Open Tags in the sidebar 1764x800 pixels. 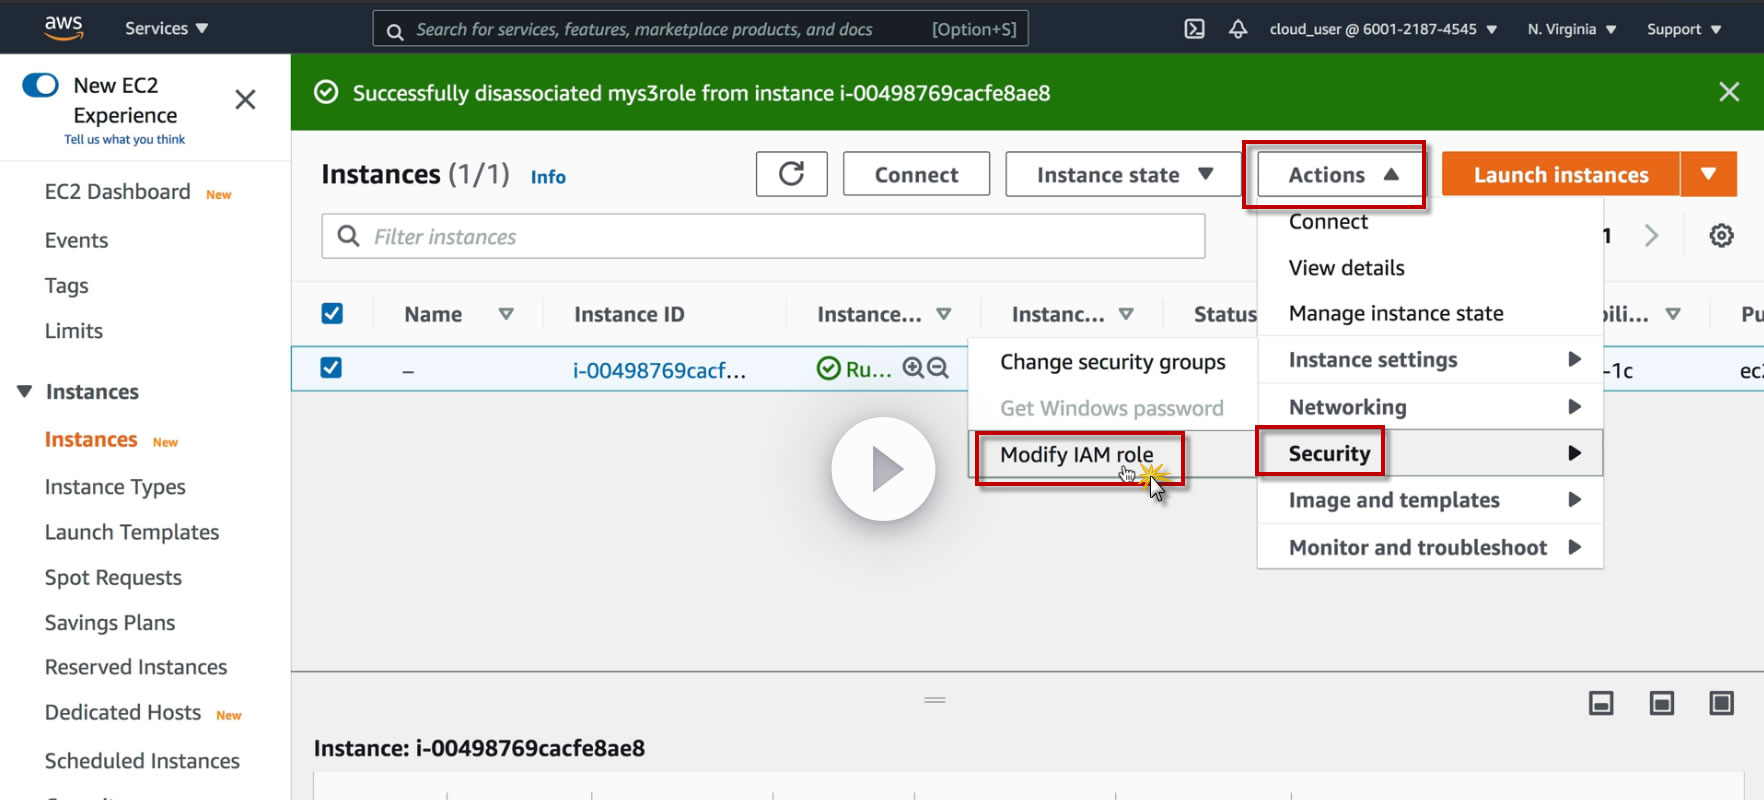[x=66, y=286]
